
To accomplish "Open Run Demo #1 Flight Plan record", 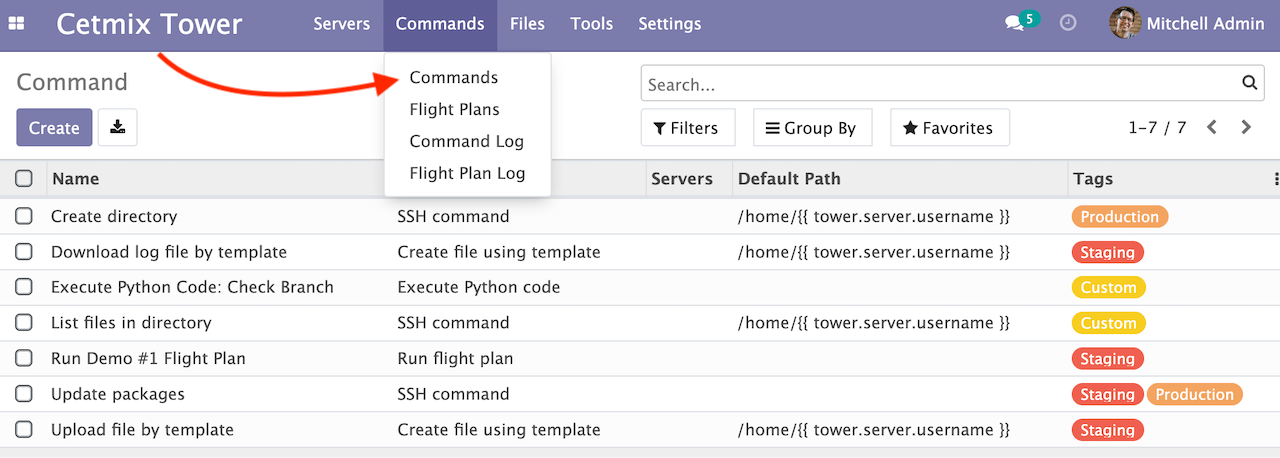I will [x=148, y=358].
